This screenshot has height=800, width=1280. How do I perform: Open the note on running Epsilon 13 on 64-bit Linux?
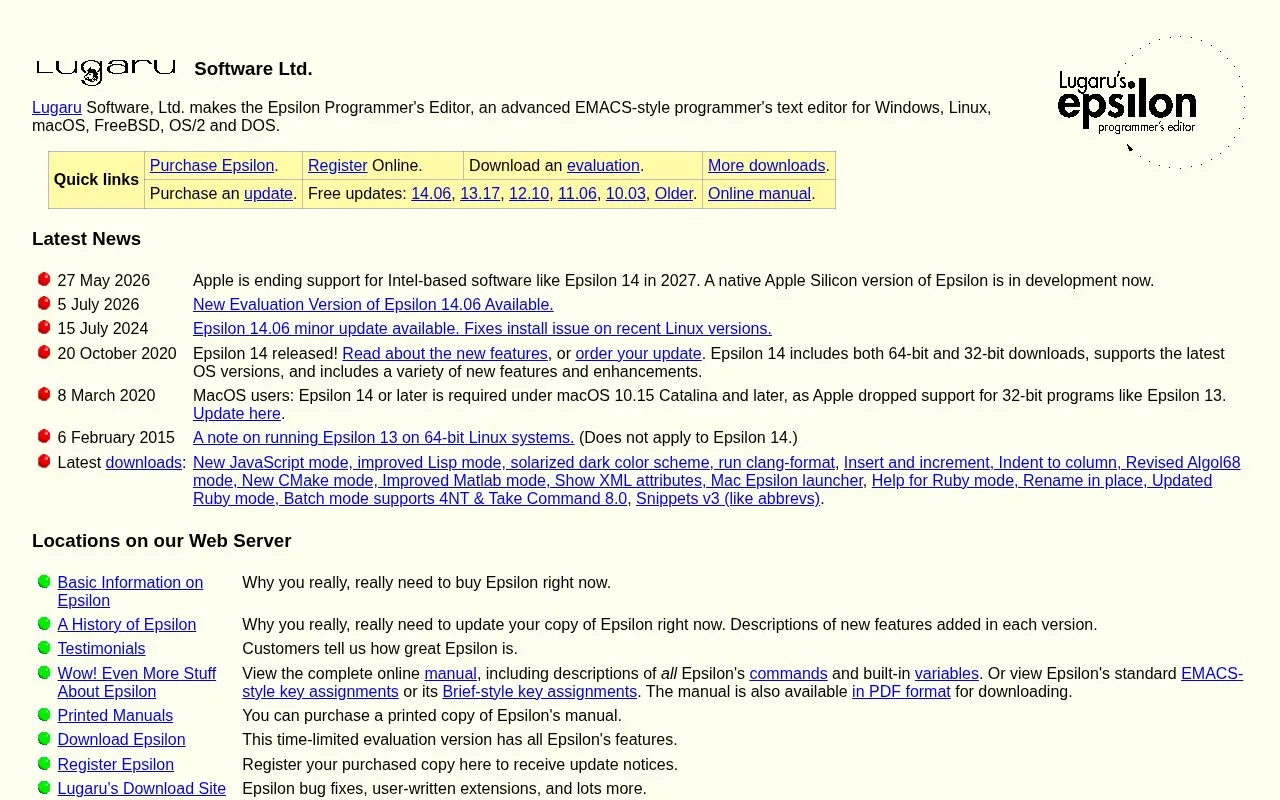click(x=384, y=438)
